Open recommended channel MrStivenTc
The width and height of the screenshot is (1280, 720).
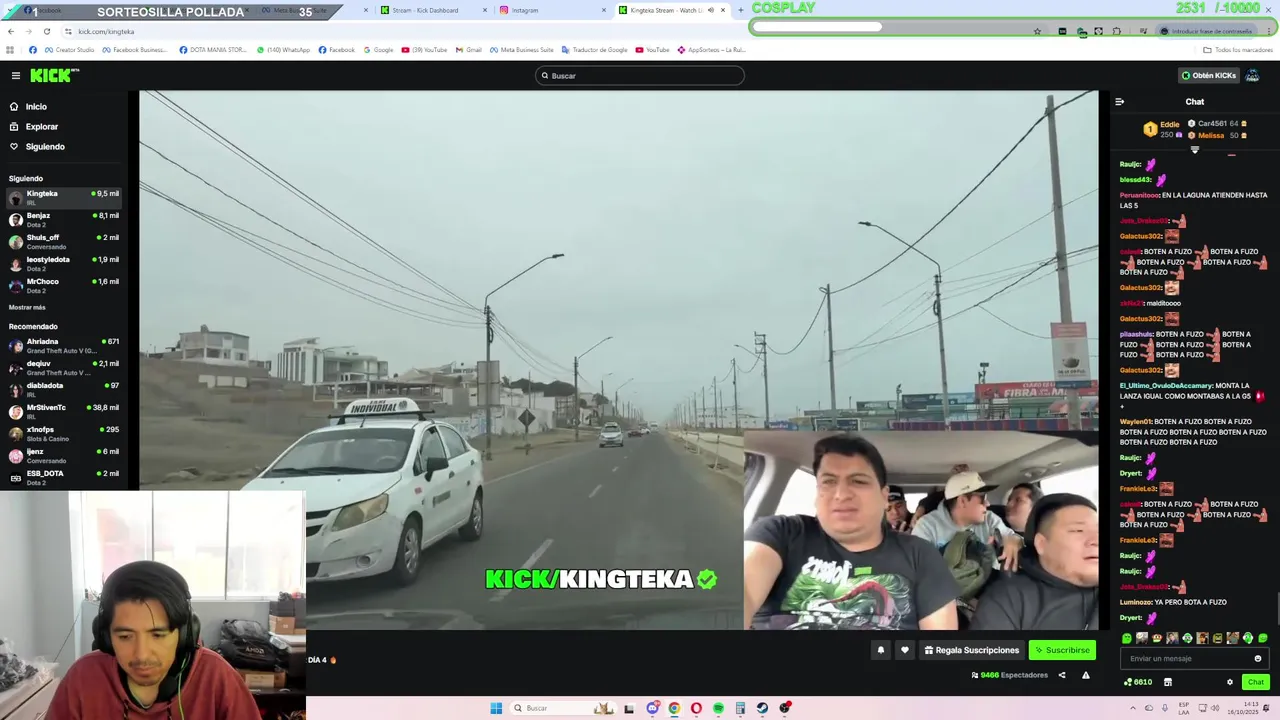(64, 411)
